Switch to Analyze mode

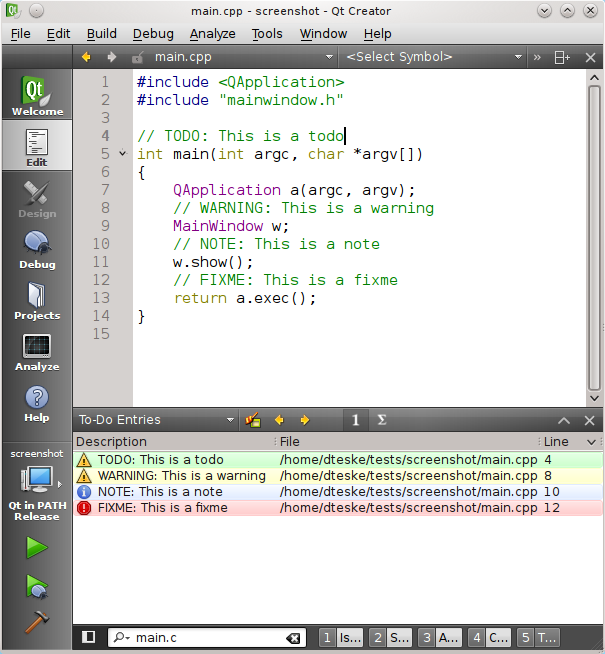tap(37, 352)
